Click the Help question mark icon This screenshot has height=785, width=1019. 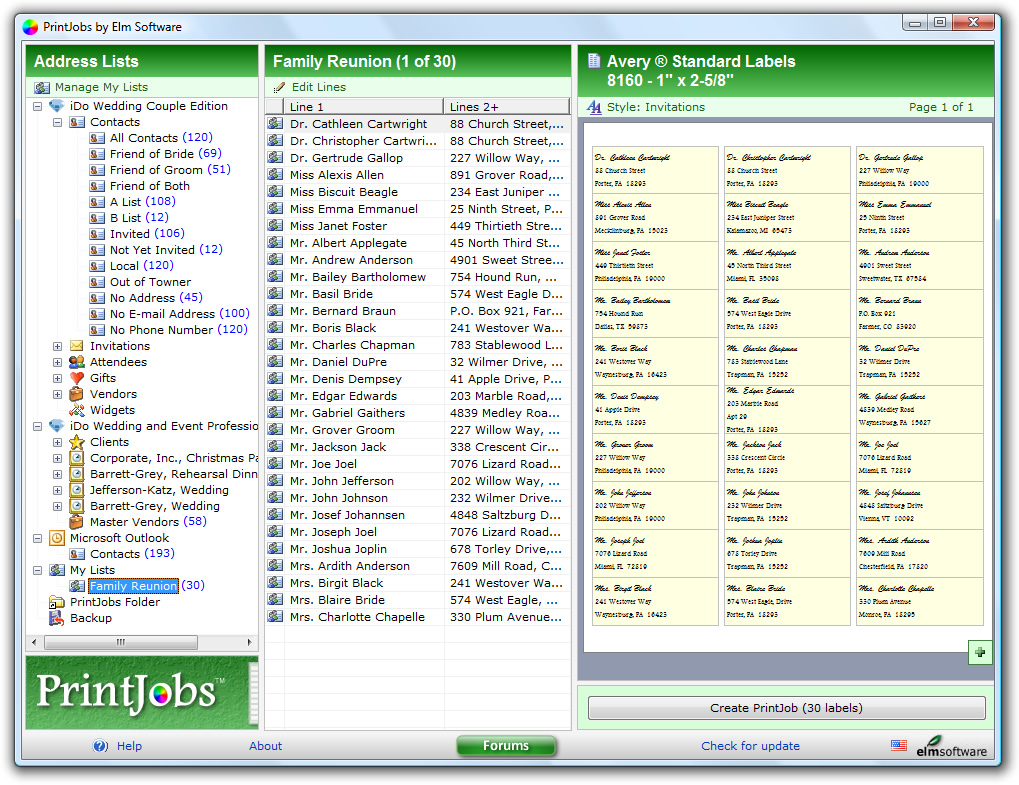pyautogui.click(x=100, y=746)
